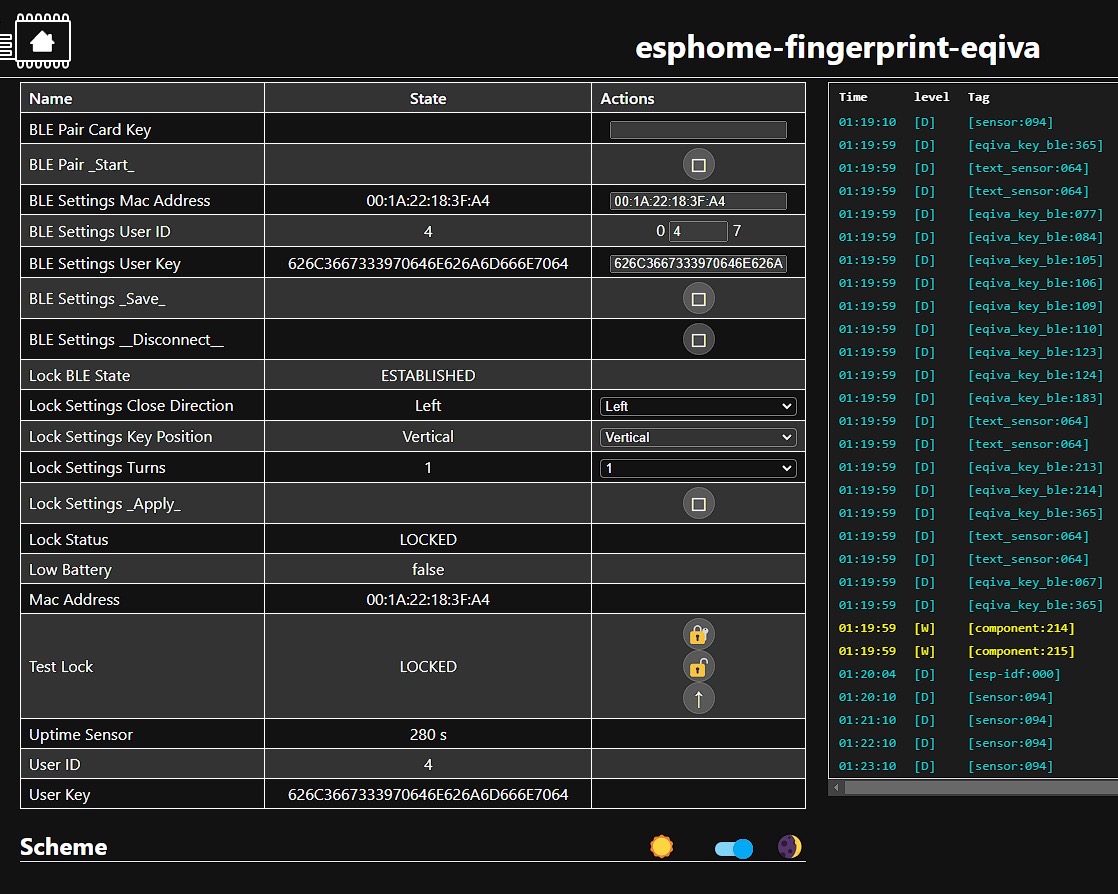Viewport: 1118px width, 894px height.
Task: Click the log level column header
Action: [x=931, y=97]
